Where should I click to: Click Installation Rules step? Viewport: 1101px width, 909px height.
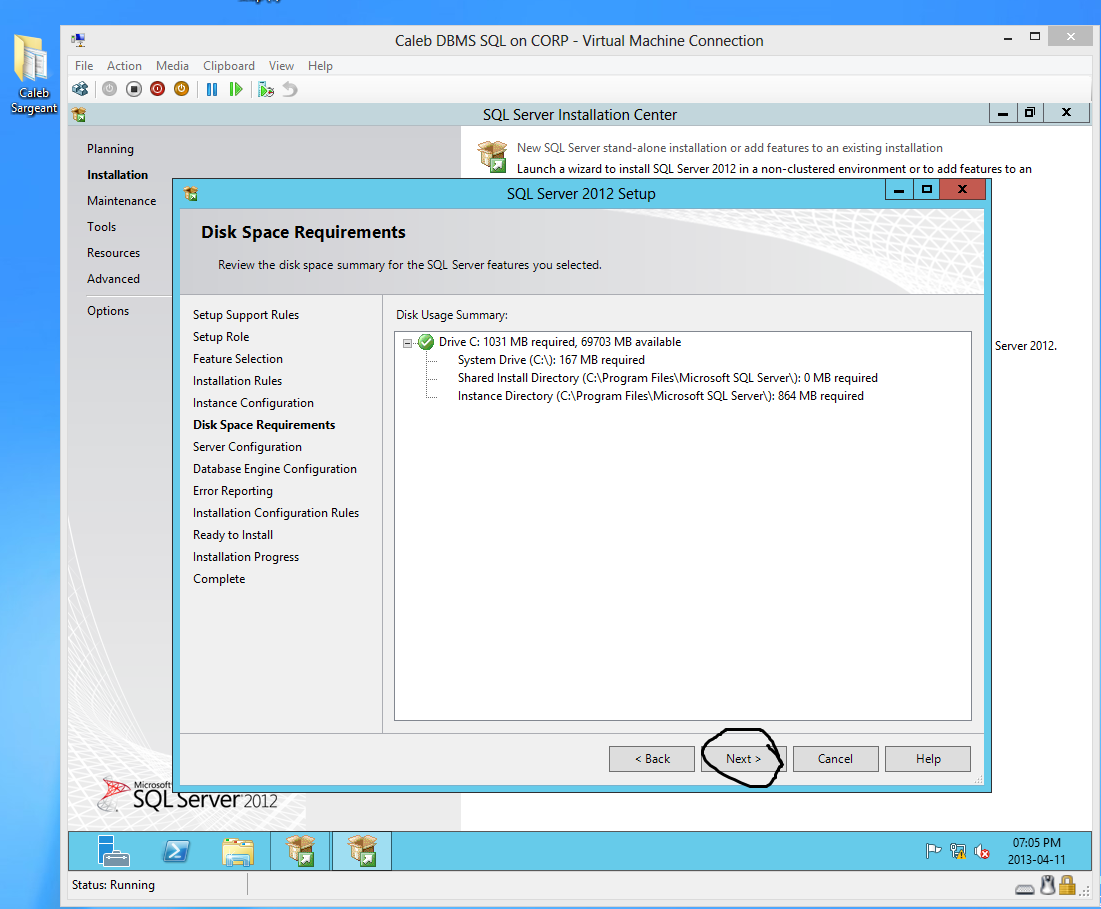tap(237, 381)
